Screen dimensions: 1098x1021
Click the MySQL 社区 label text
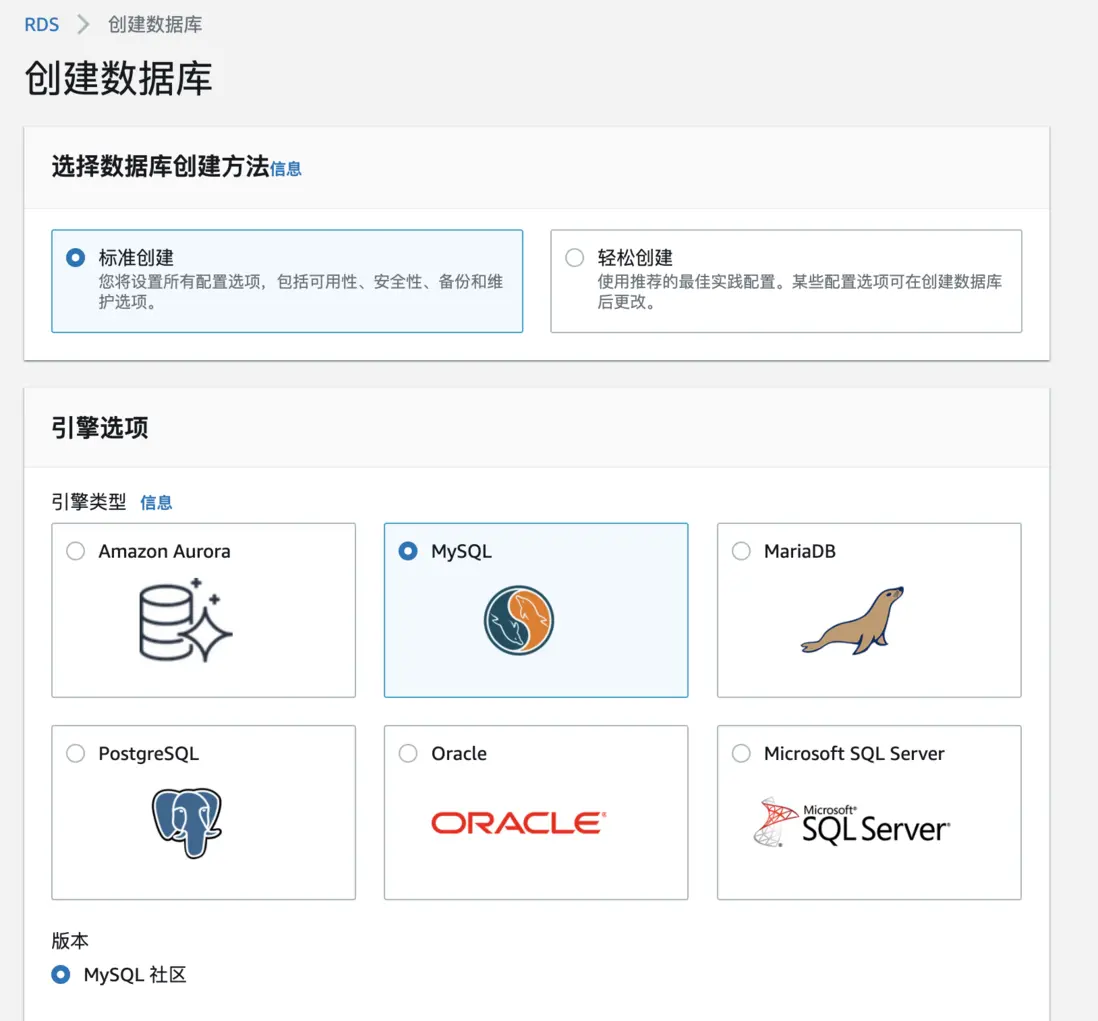[135, 975]
